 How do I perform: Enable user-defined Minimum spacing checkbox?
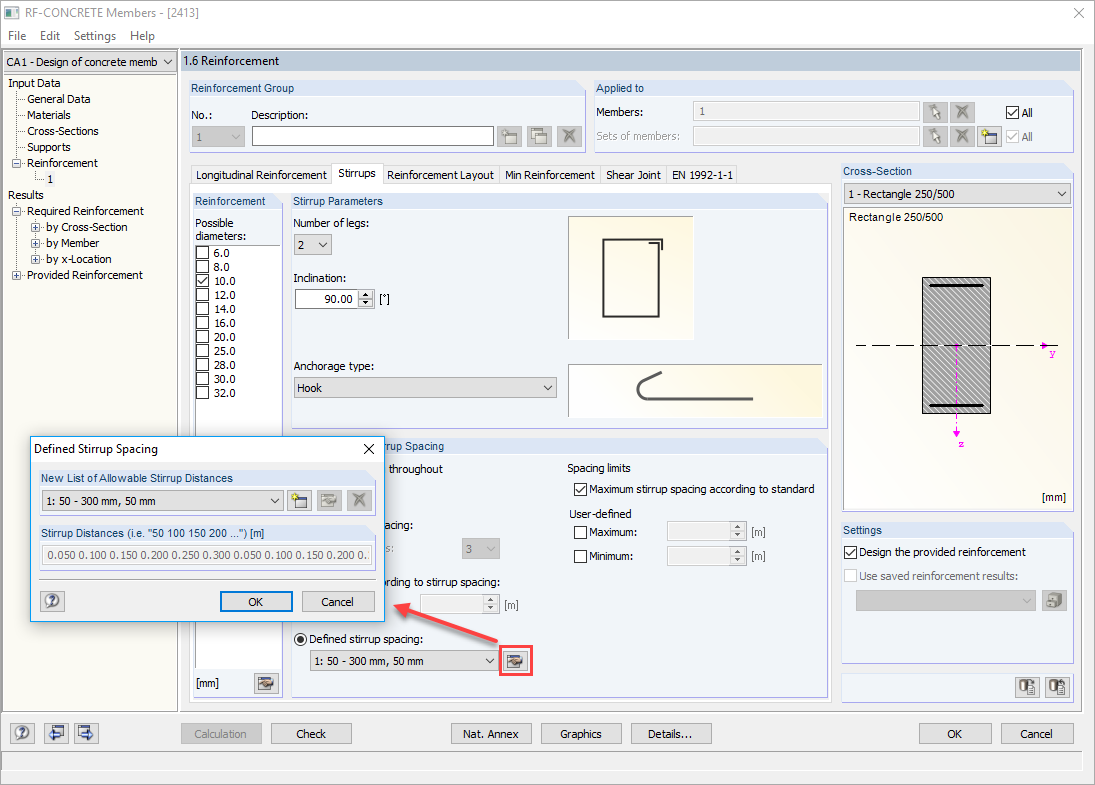[x=580, y=557]
